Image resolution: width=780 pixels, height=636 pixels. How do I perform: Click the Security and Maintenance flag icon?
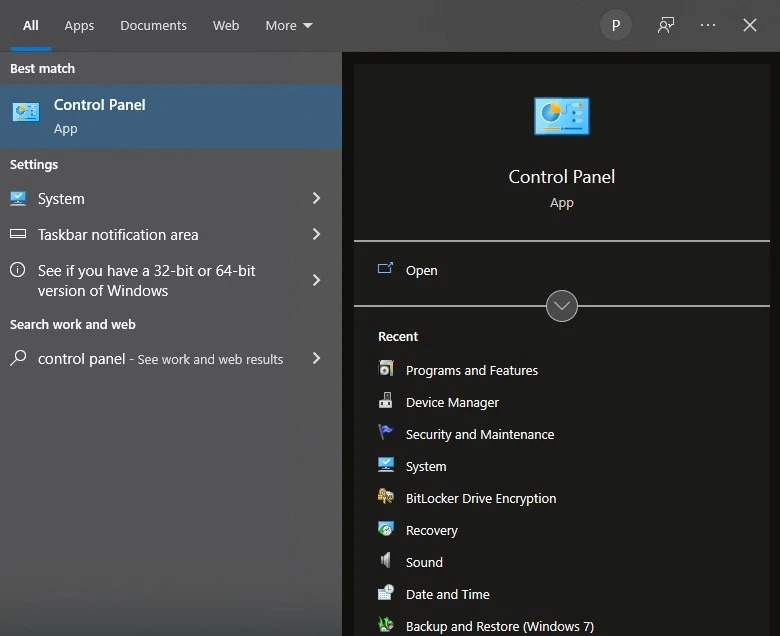[386, 434]
